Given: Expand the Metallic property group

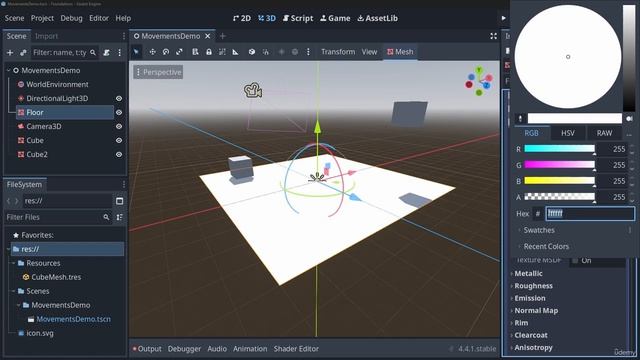Looking at the screenshot, I should 528,273.
